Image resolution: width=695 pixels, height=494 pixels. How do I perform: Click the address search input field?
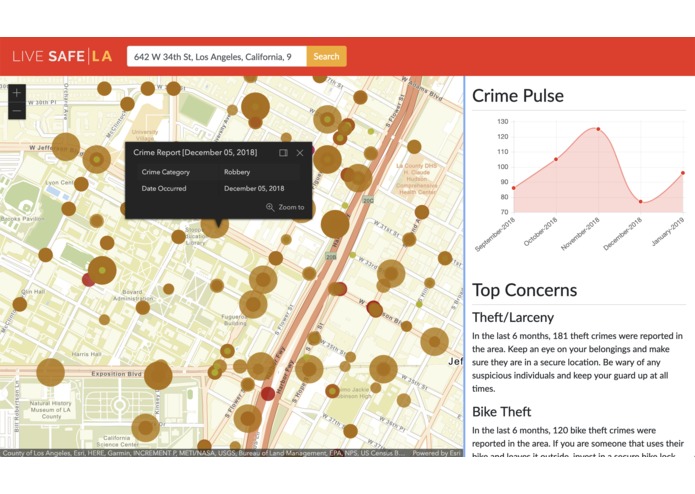tap(217, 56)
